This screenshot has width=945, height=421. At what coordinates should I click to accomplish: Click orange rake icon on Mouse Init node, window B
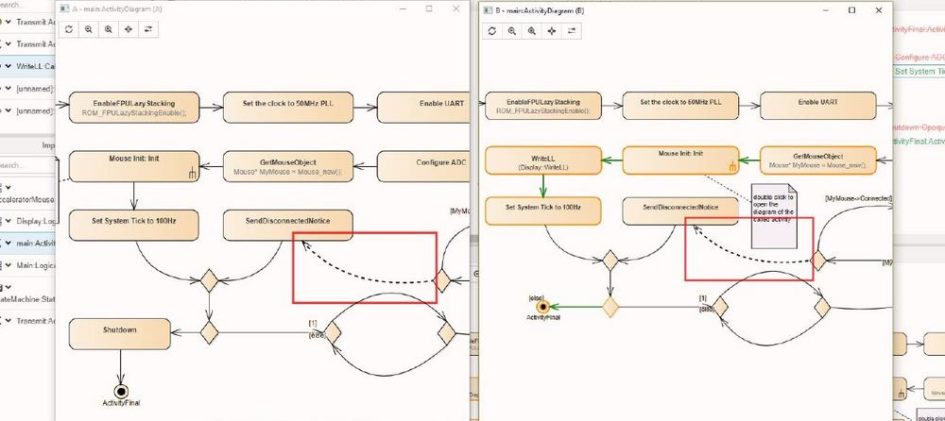[x=732, y=167]
